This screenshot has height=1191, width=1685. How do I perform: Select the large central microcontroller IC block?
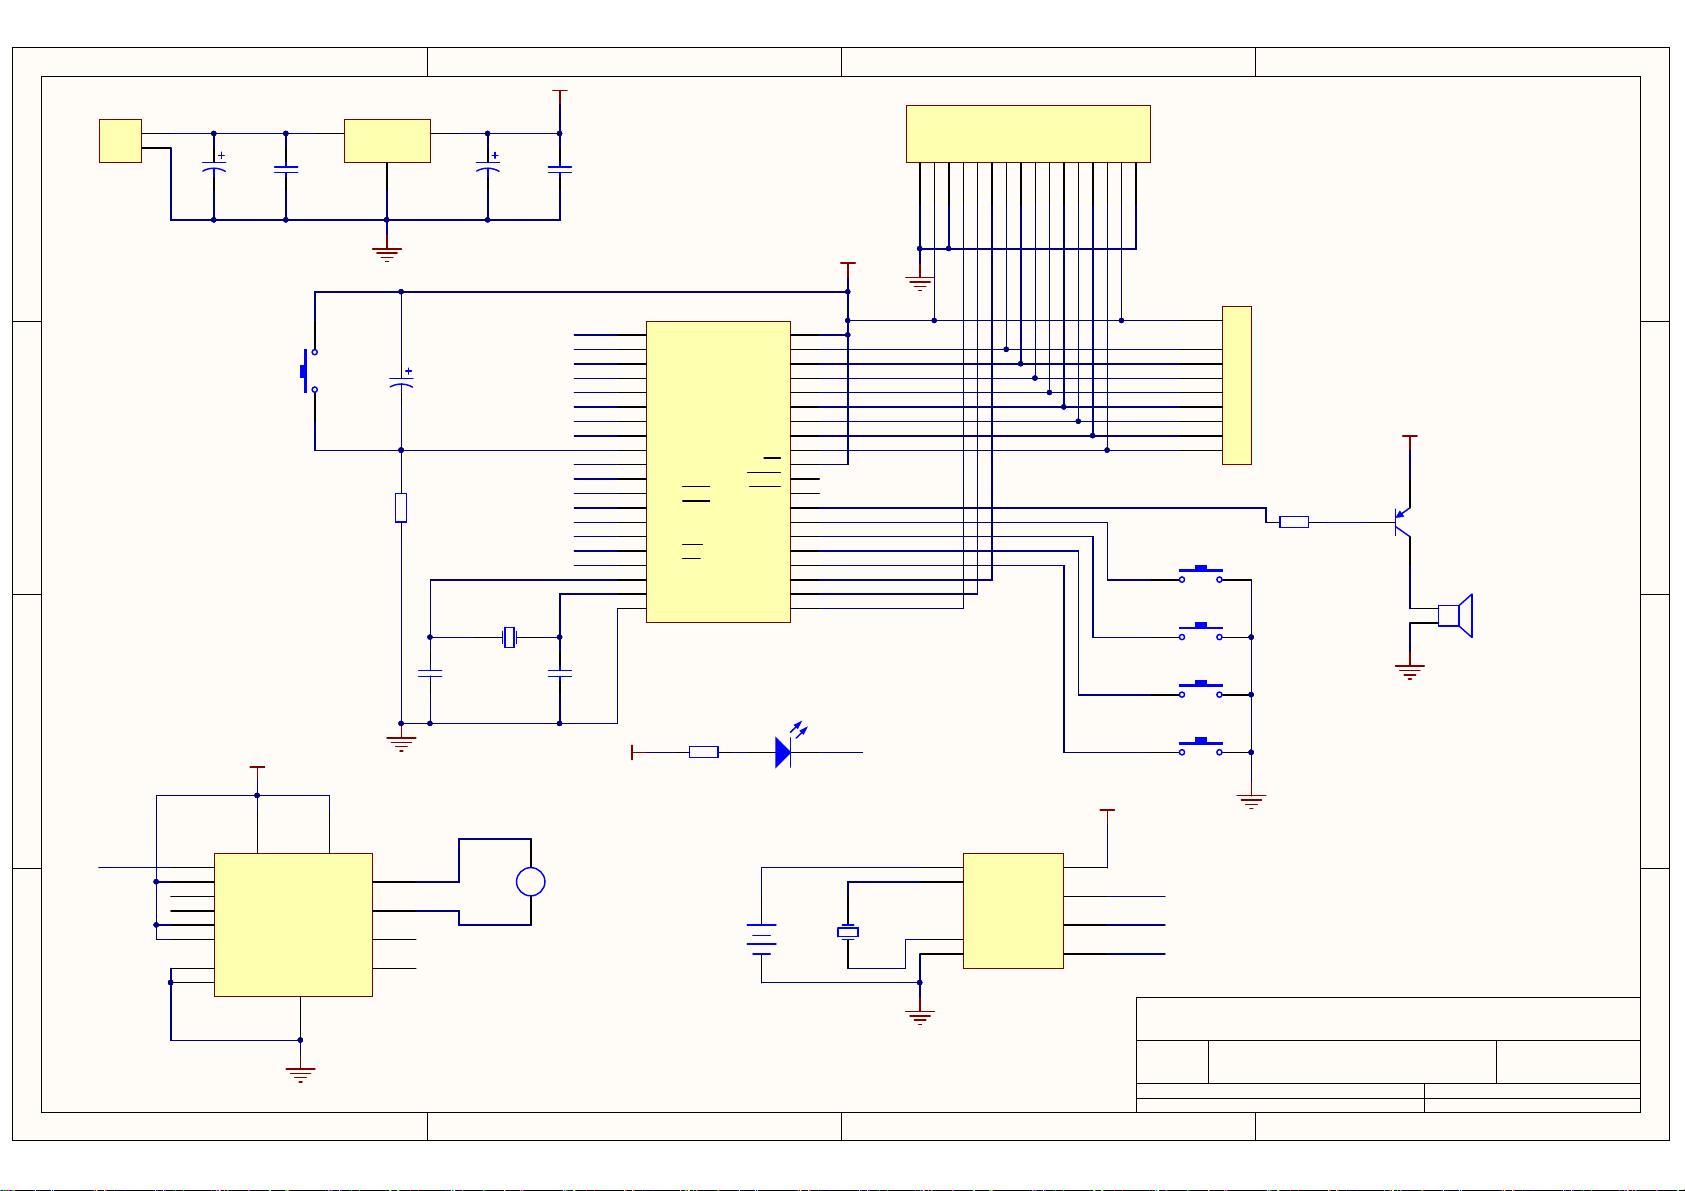point(718,472)
